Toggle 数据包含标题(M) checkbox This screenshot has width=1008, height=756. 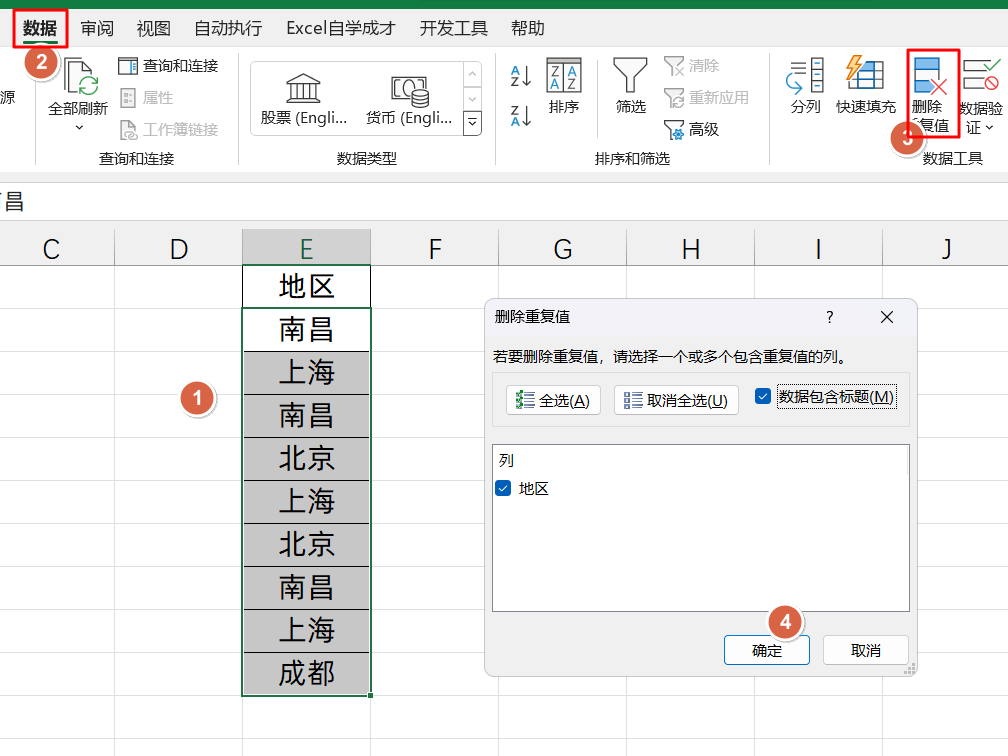[x=763, y=397]
